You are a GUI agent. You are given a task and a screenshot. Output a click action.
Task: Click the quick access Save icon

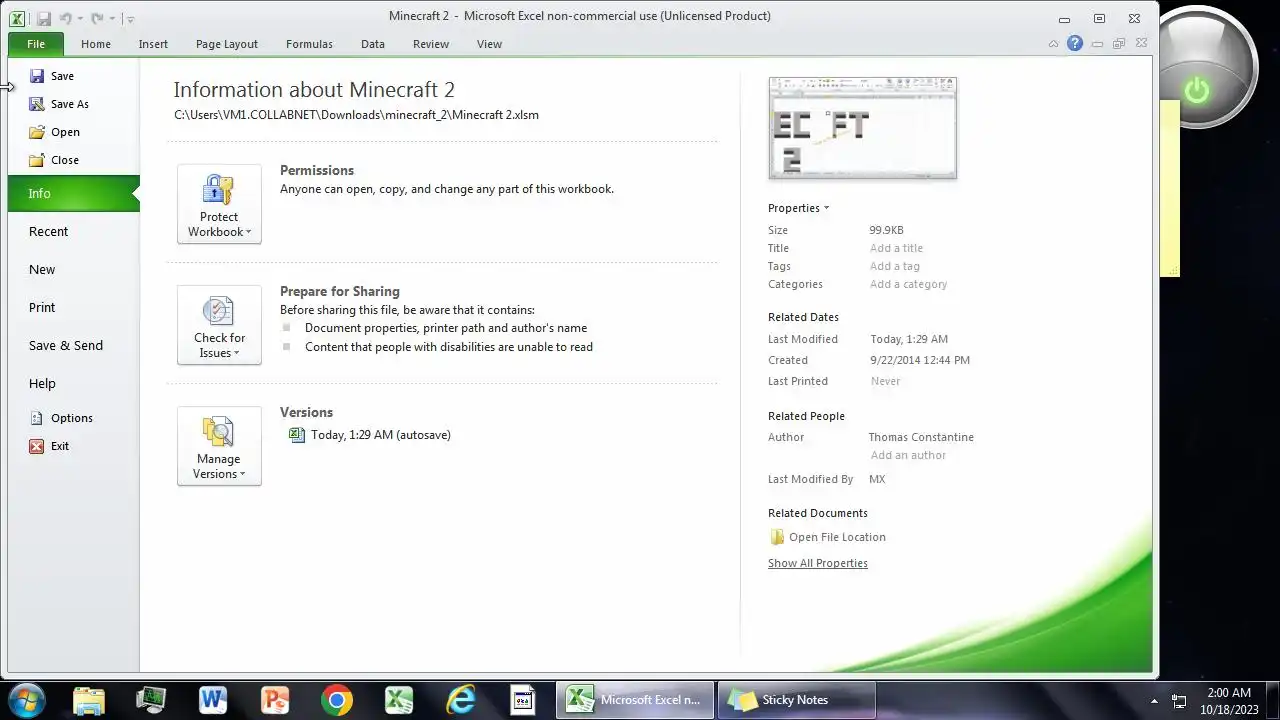pos(43,18)
